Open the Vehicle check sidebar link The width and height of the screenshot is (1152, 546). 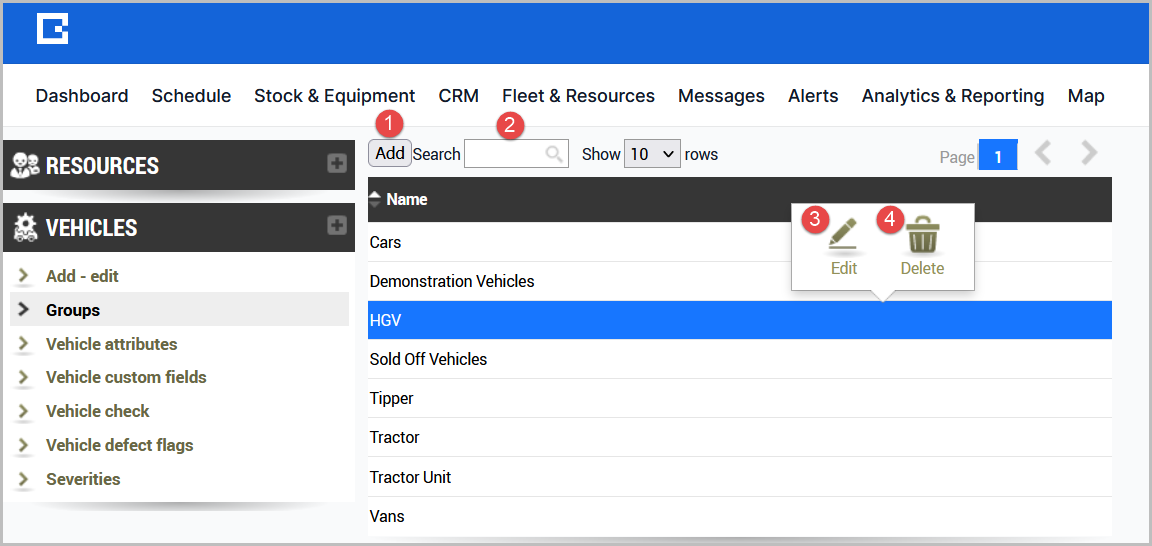pyautogui.click(x=97, y=411)
